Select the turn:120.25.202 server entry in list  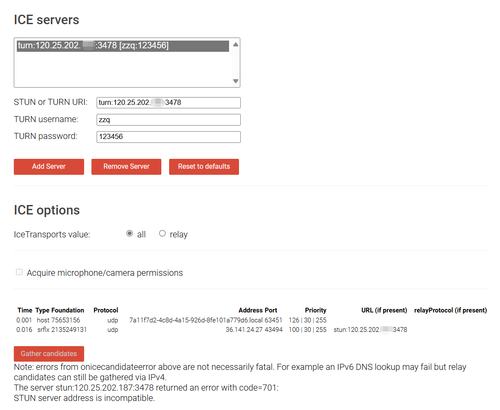coord(123,46)
